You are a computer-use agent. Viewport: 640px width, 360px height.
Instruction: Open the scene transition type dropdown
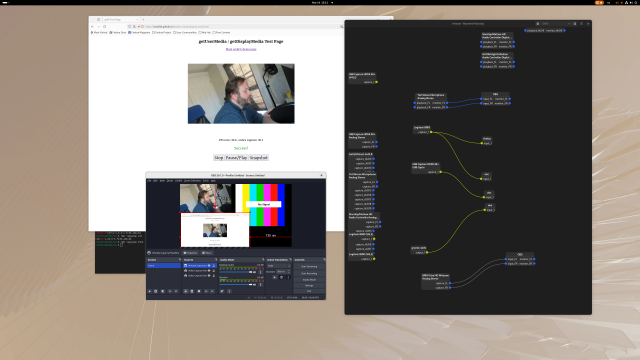(278, 266)
